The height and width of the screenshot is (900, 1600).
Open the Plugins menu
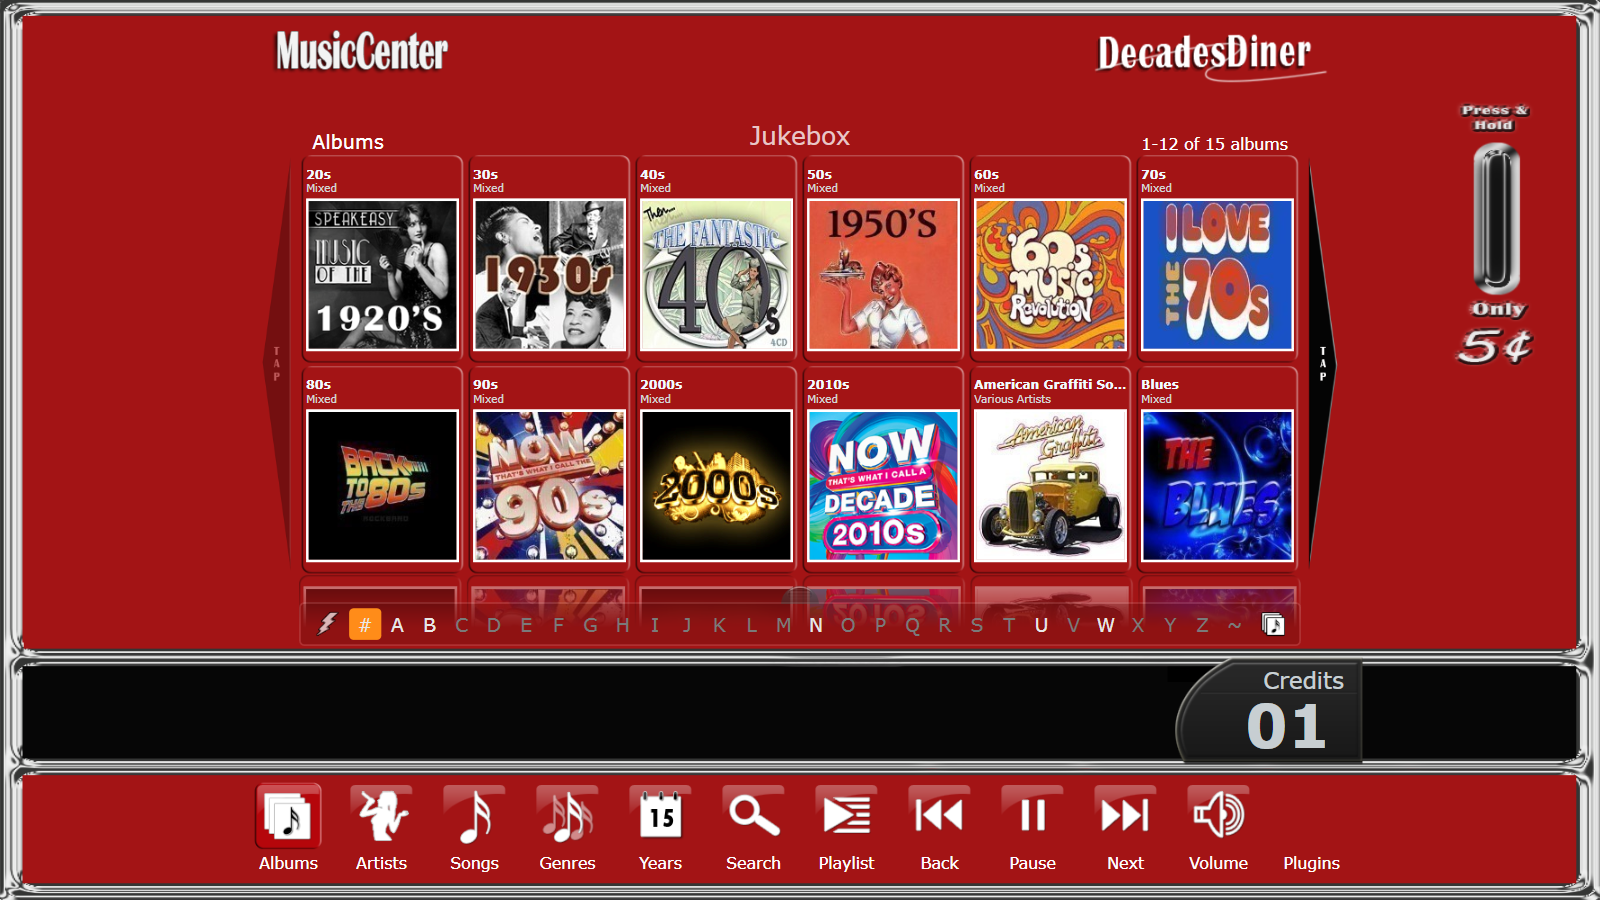[1311, 863]
